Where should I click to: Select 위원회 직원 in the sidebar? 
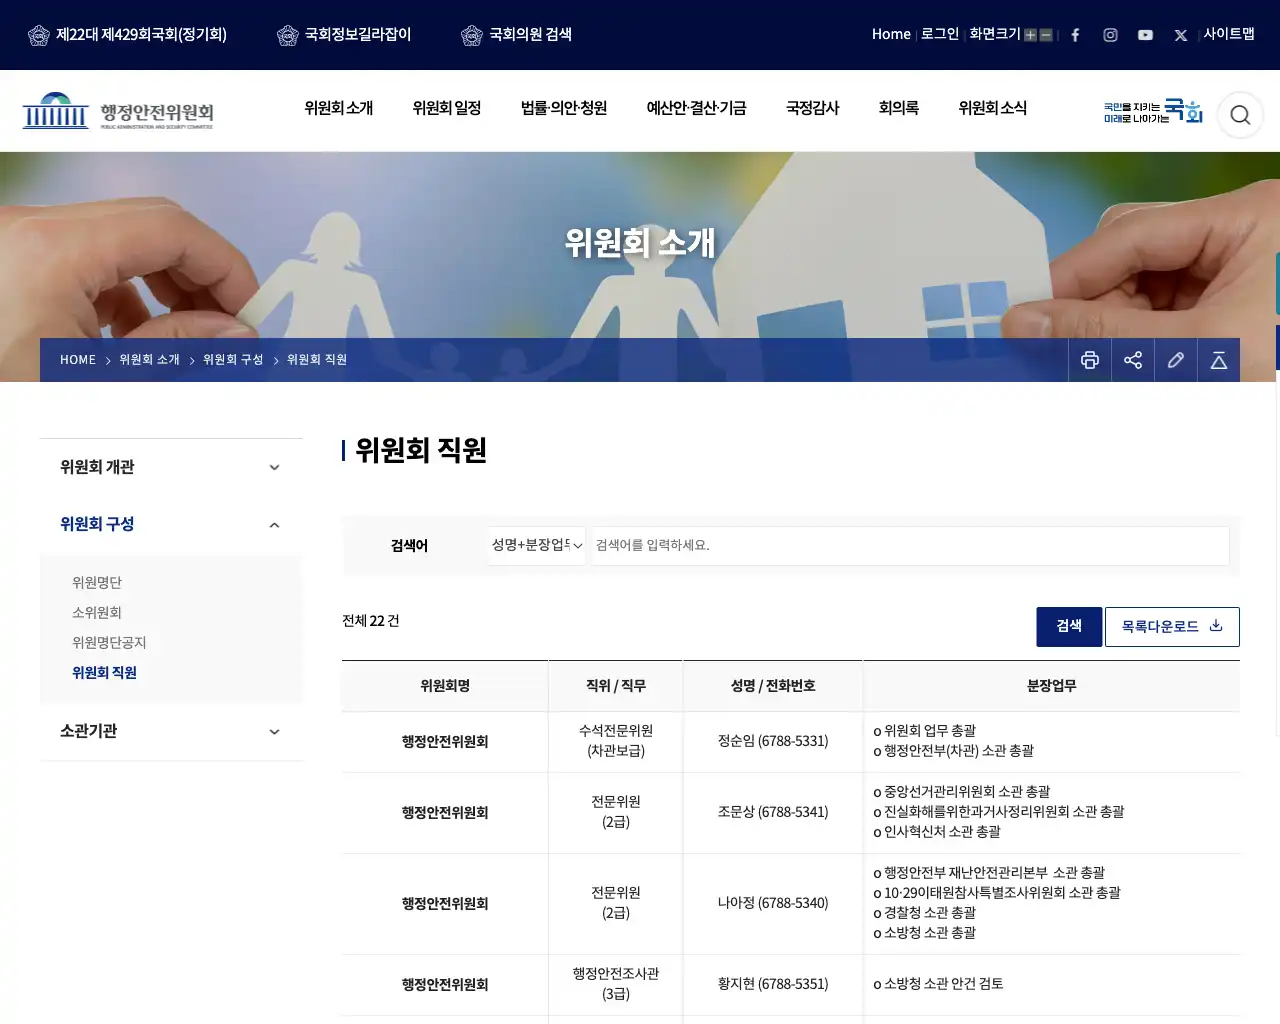pos(104,672)
